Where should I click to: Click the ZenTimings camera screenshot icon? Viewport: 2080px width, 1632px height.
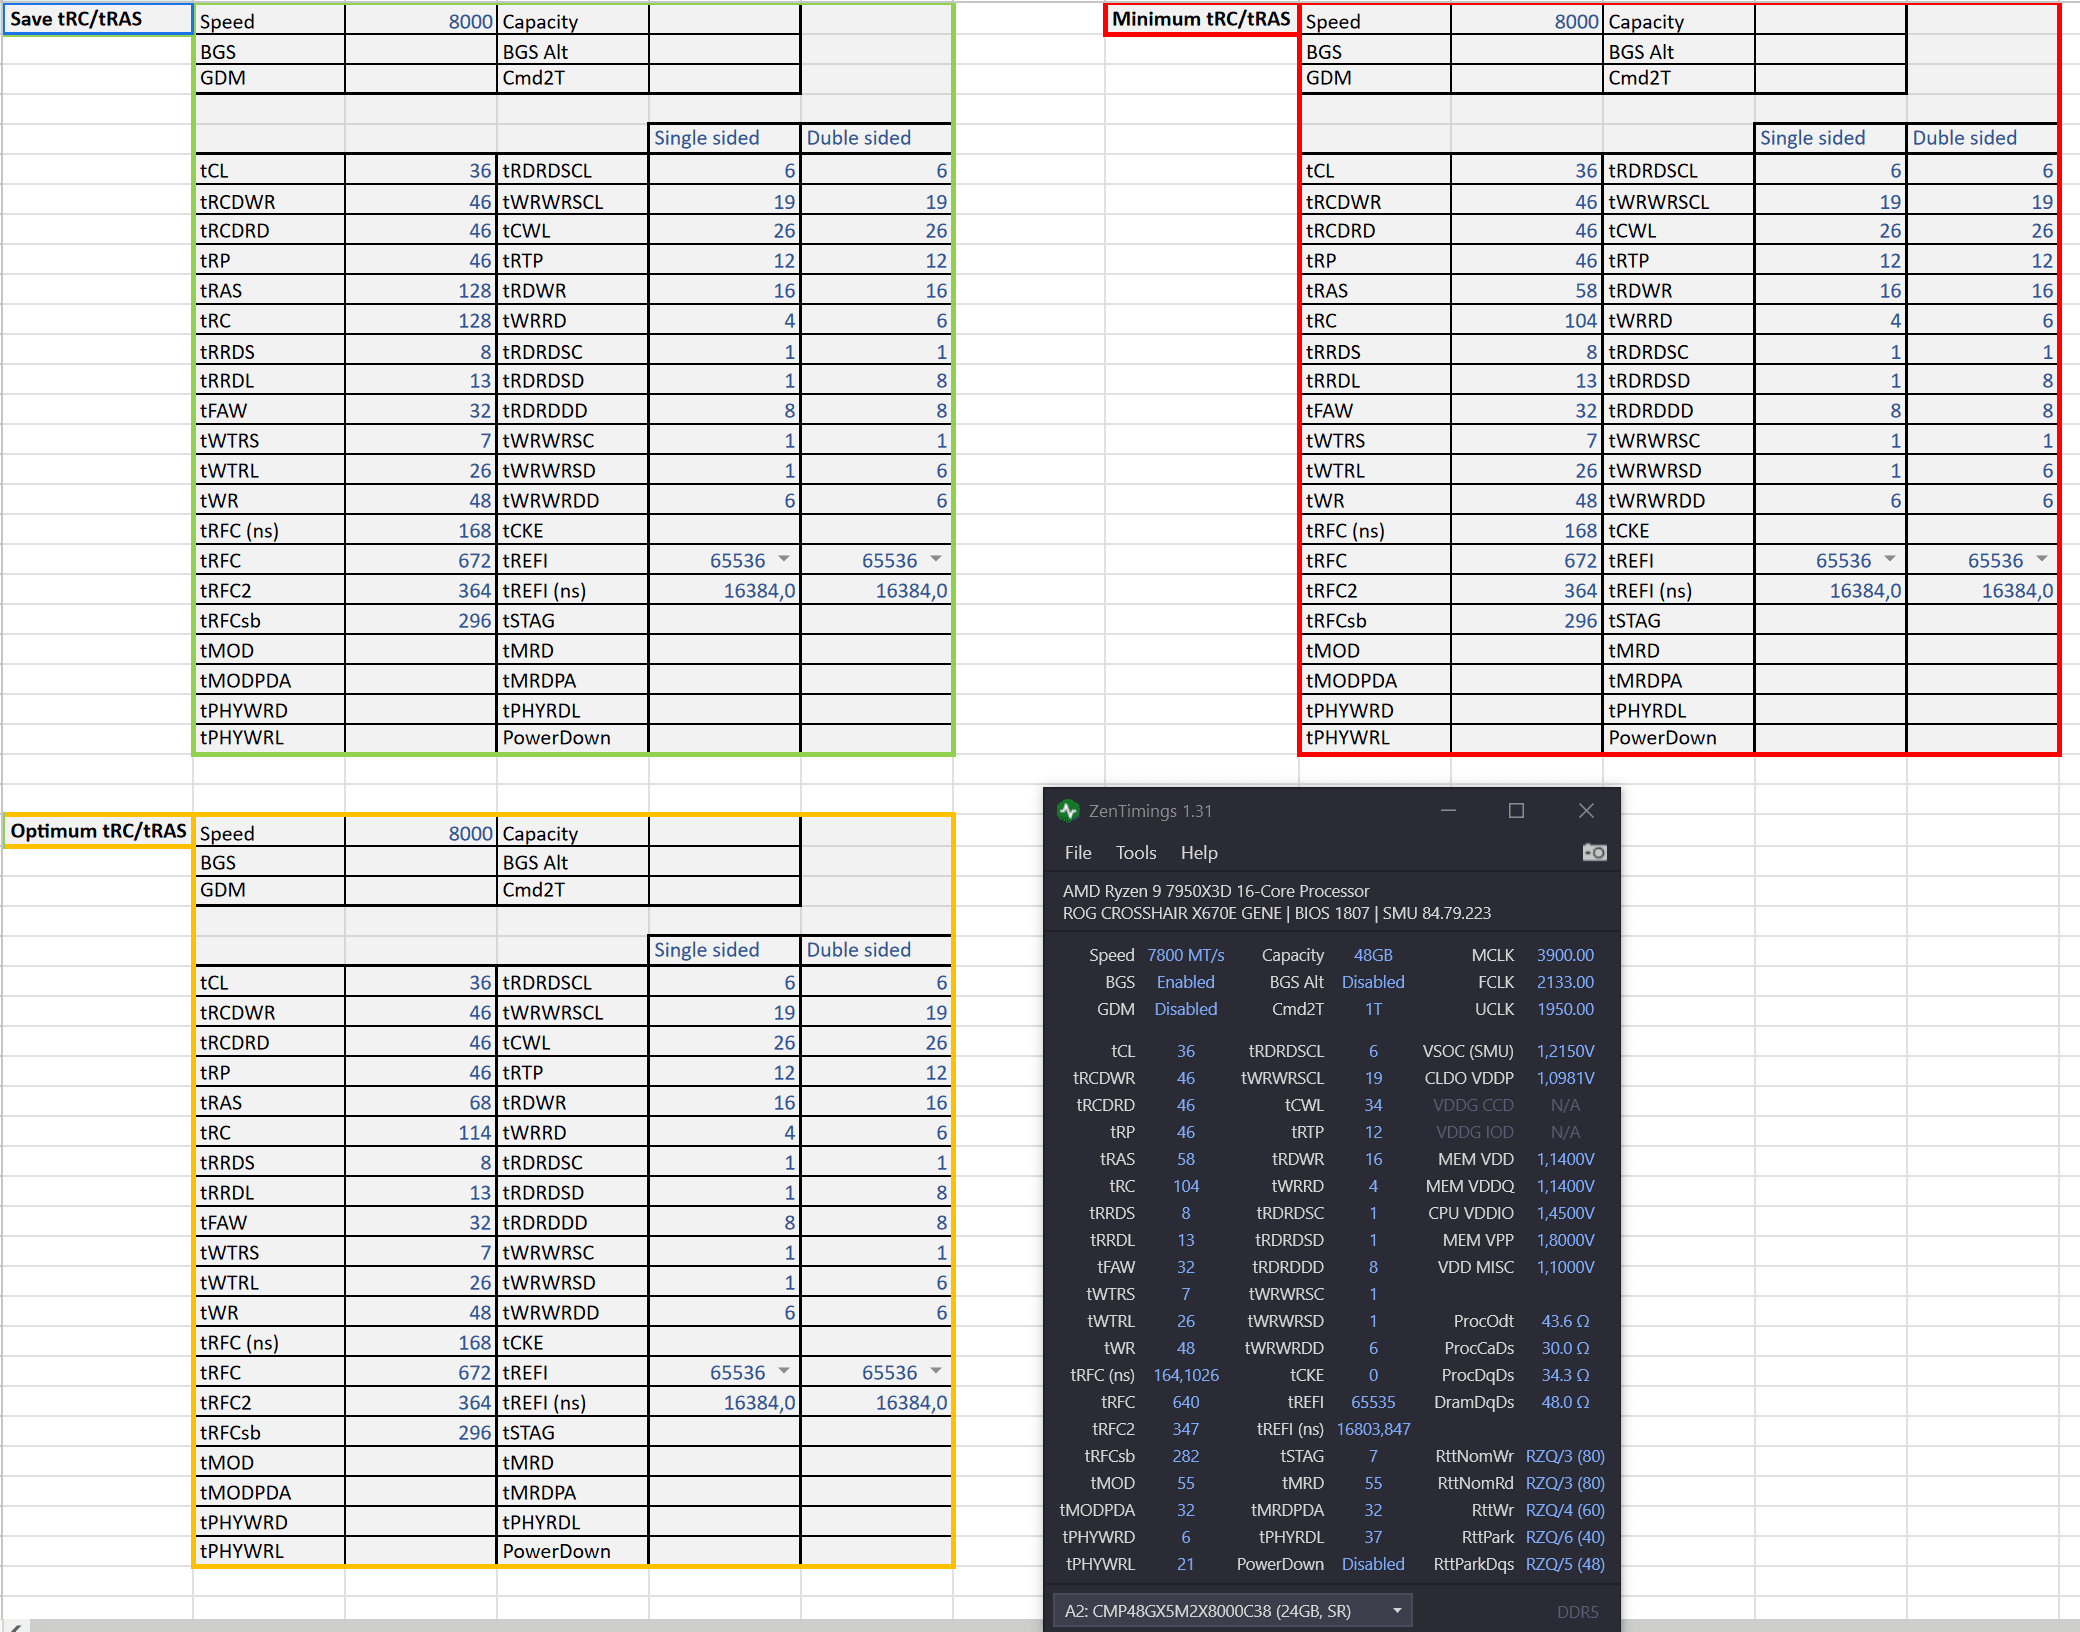1594,852
